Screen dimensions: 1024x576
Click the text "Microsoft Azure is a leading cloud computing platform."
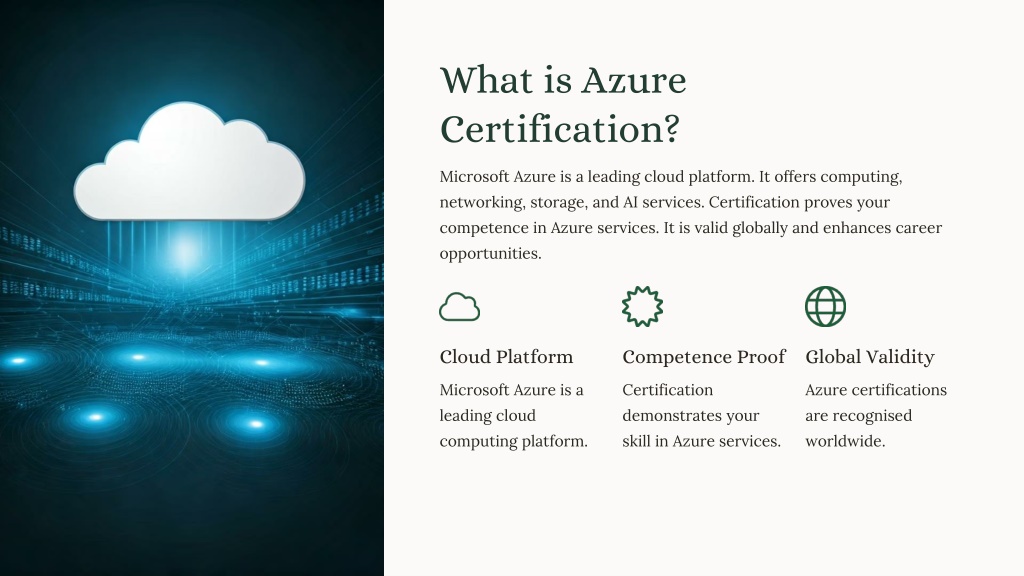(514, 415)
